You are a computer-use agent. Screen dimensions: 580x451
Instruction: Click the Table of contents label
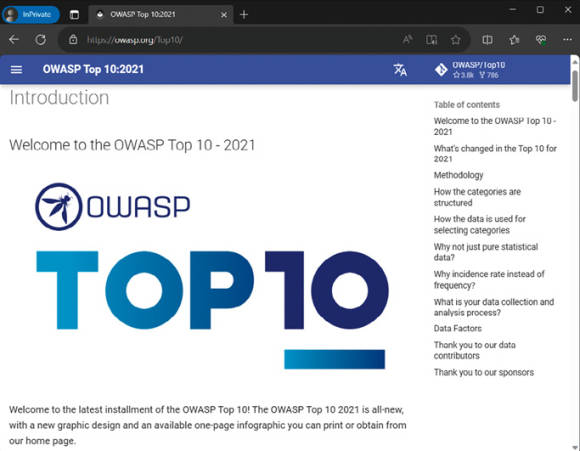(467, 105)
